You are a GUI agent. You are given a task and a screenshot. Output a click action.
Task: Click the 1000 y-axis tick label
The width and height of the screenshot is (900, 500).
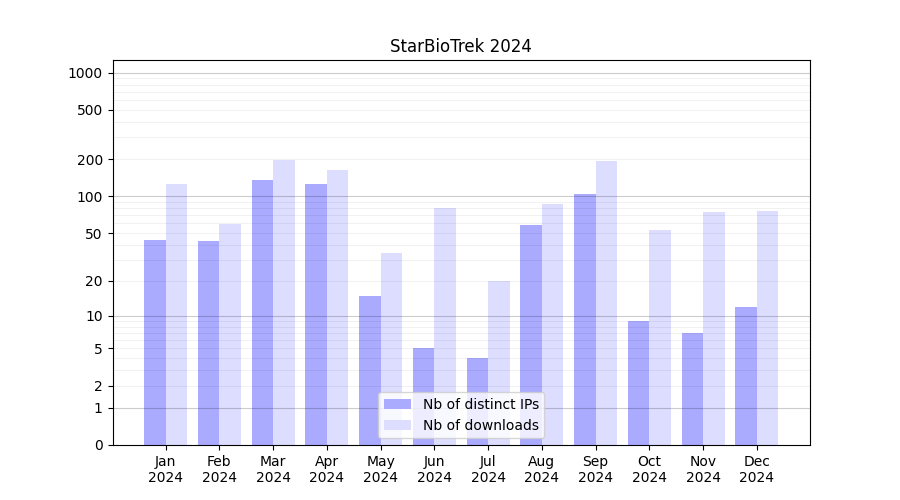pyautogui.click(x=84, y=73)
